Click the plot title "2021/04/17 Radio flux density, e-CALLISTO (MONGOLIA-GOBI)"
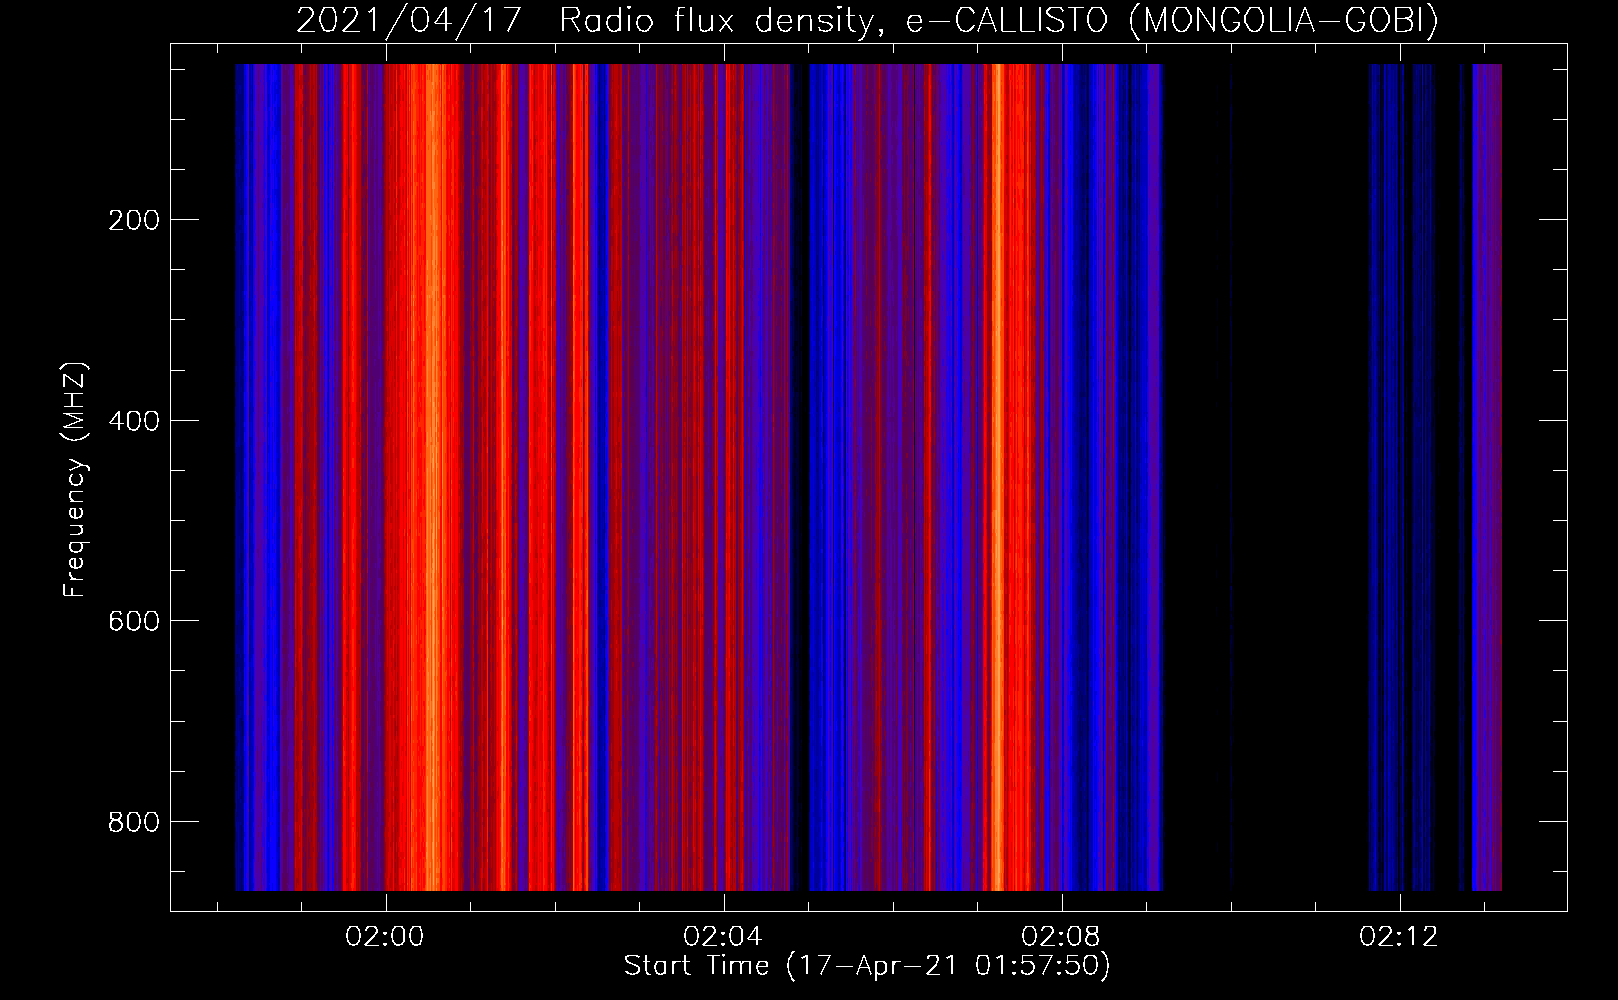The height and width of the screenshot is (1000, 1618). pos(867,21)
